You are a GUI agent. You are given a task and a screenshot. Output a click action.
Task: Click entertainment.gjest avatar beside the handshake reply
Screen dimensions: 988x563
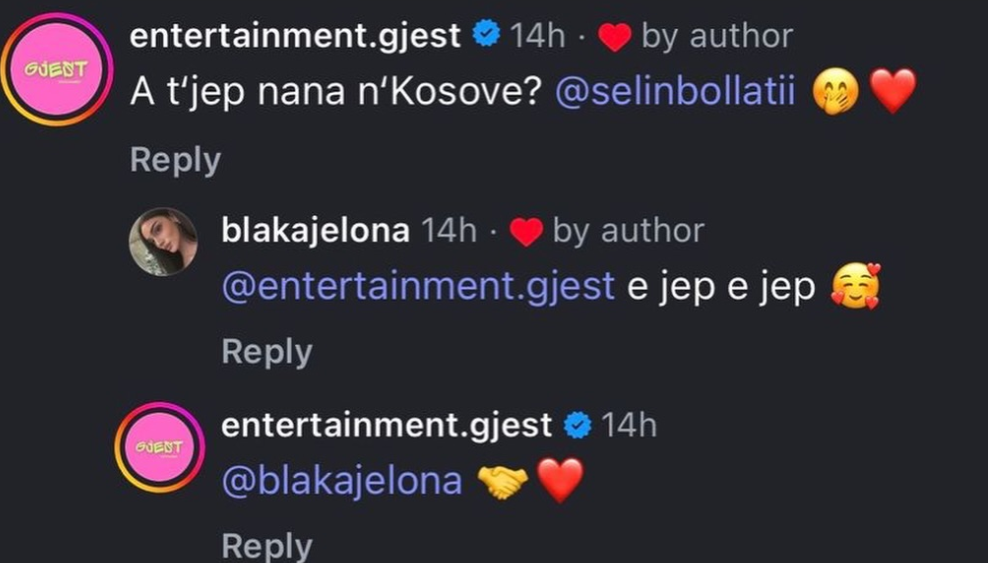(x=160, y=448)
